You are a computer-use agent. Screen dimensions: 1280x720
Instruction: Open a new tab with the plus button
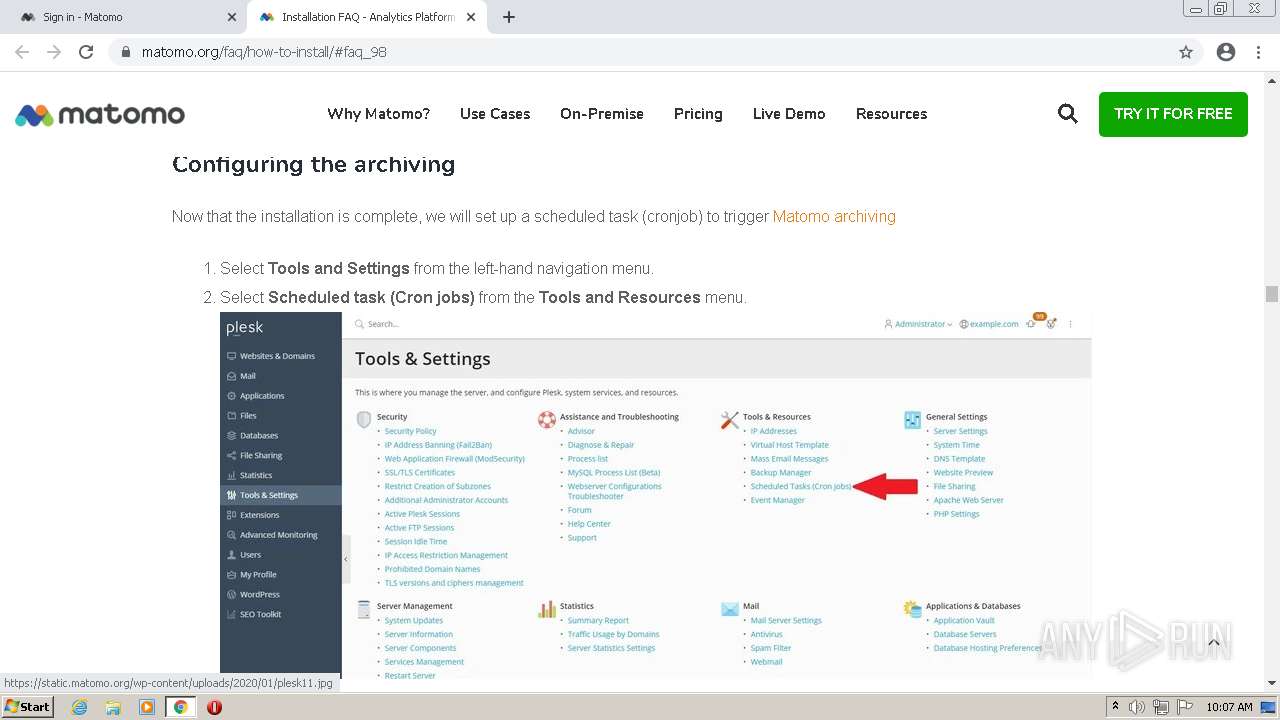[x=509, y=17]
